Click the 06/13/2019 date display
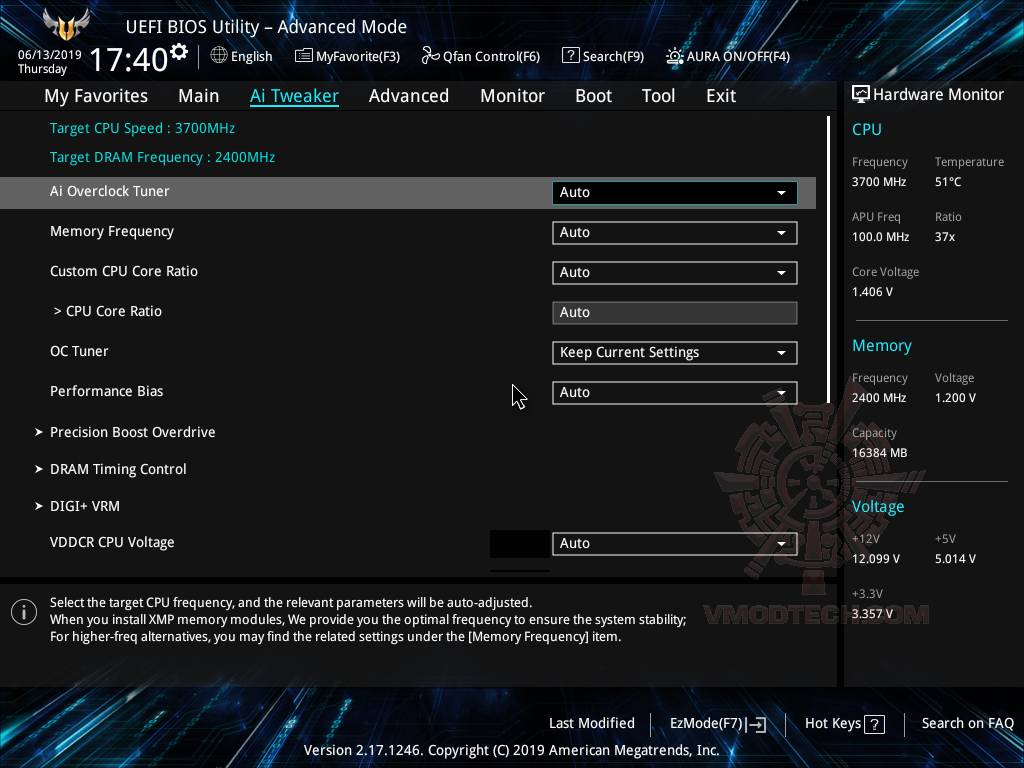Image resolution: width=1024 pixels, height=768 pixels. 50,55
